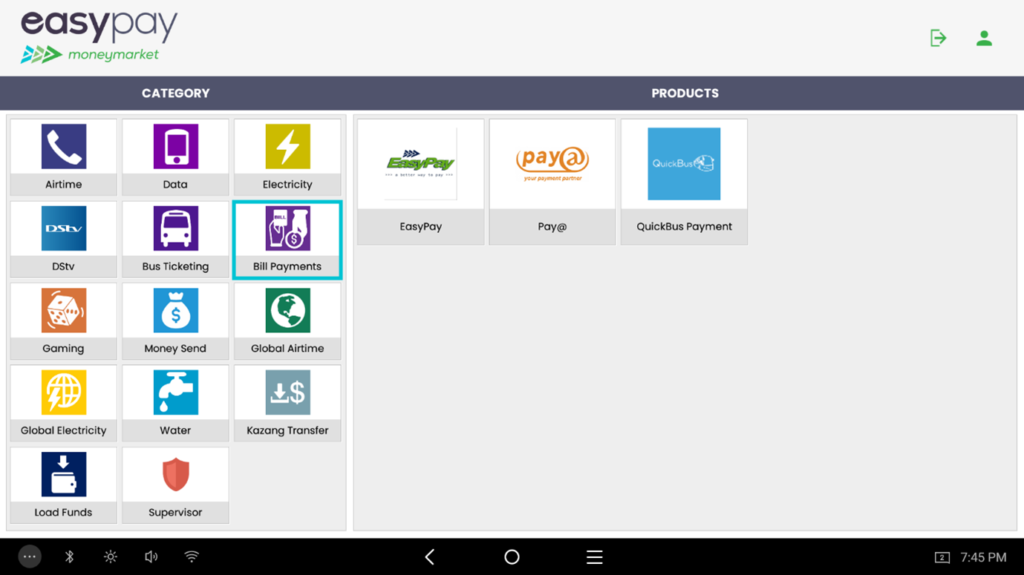This screenshot has width=1024, height=575.
Task: Tap the Android home circle button
Action: (512, 557)
